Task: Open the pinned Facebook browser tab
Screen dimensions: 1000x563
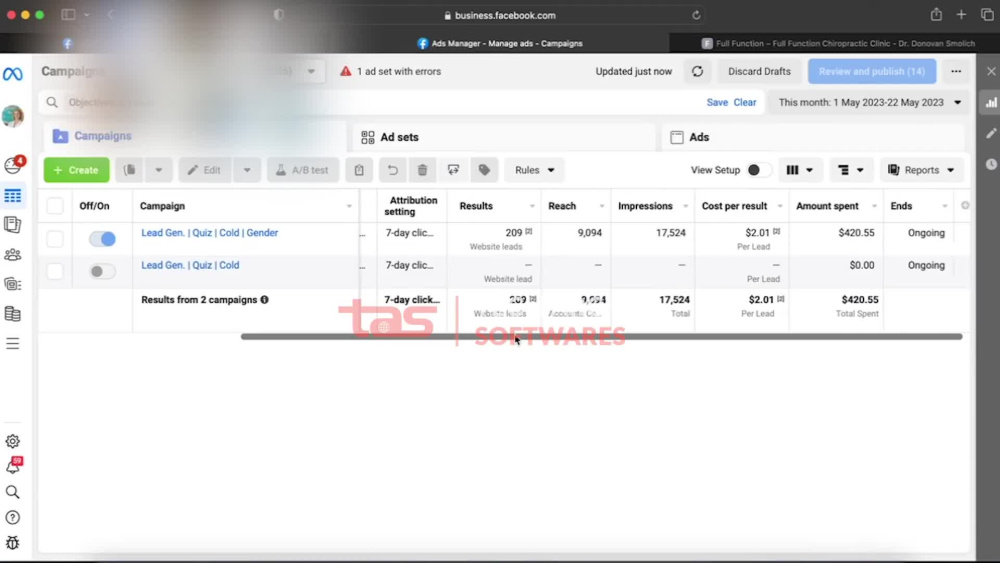Action: pyautogui.click(x=67, y=43)
